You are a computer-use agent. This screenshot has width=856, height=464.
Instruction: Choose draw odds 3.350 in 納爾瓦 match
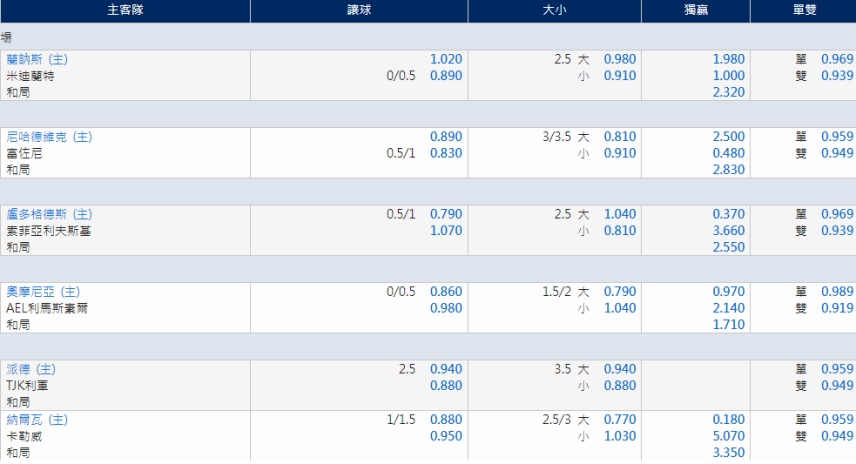(729, 453)
